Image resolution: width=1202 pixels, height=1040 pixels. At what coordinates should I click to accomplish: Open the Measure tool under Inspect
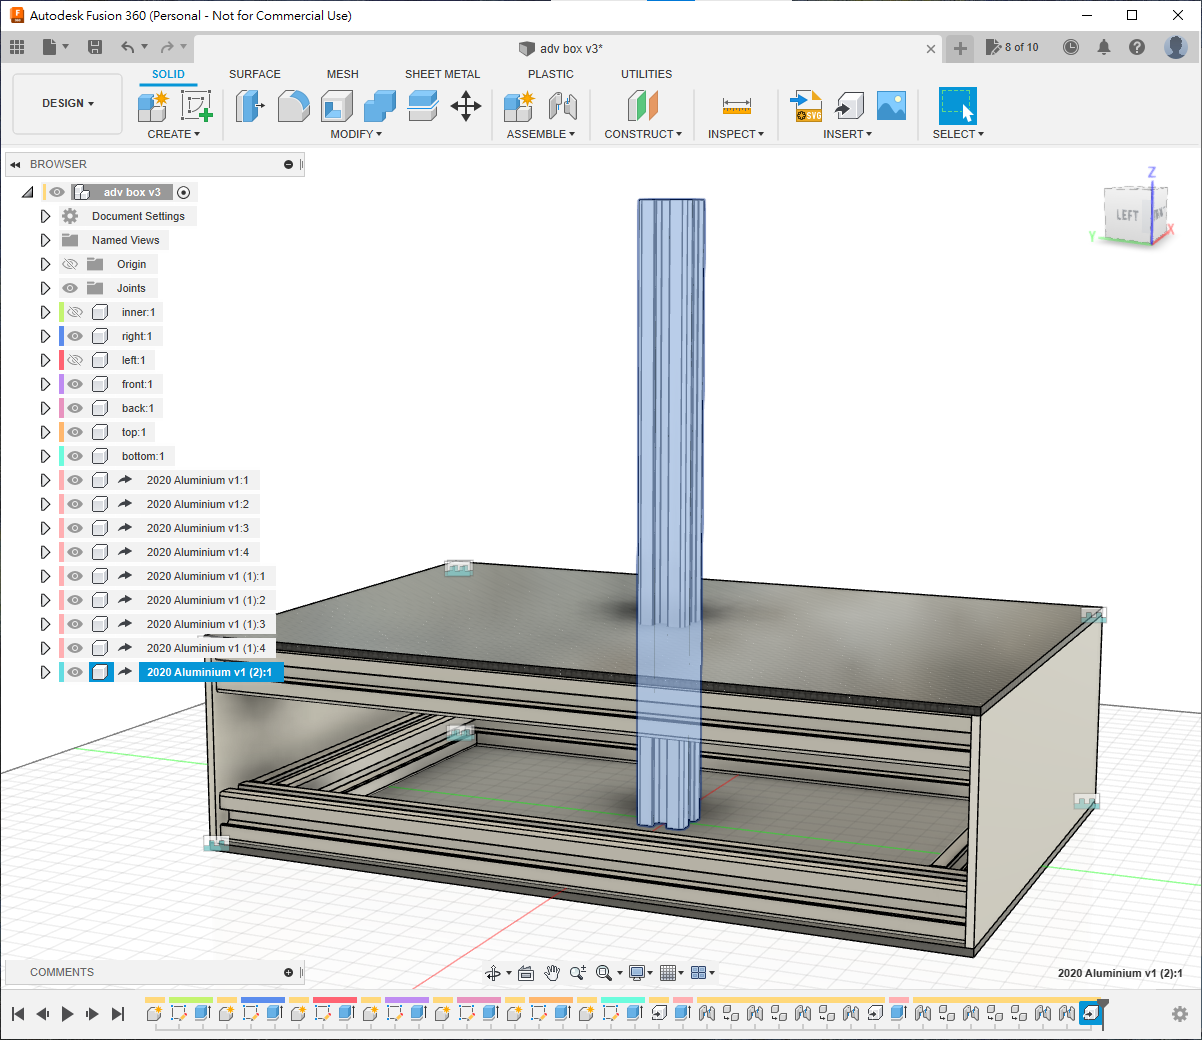point(736,105)
